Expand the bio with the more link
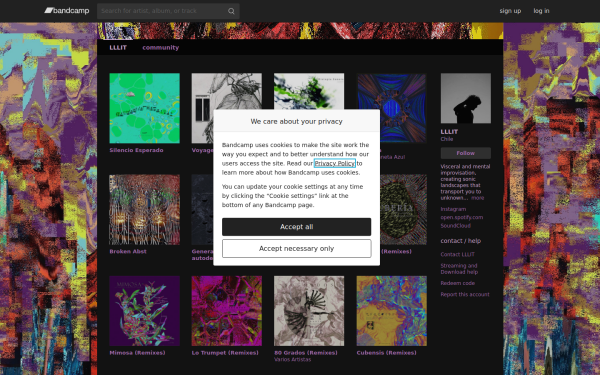This screenshot has width=600, height=375. [x=477, y=198]
